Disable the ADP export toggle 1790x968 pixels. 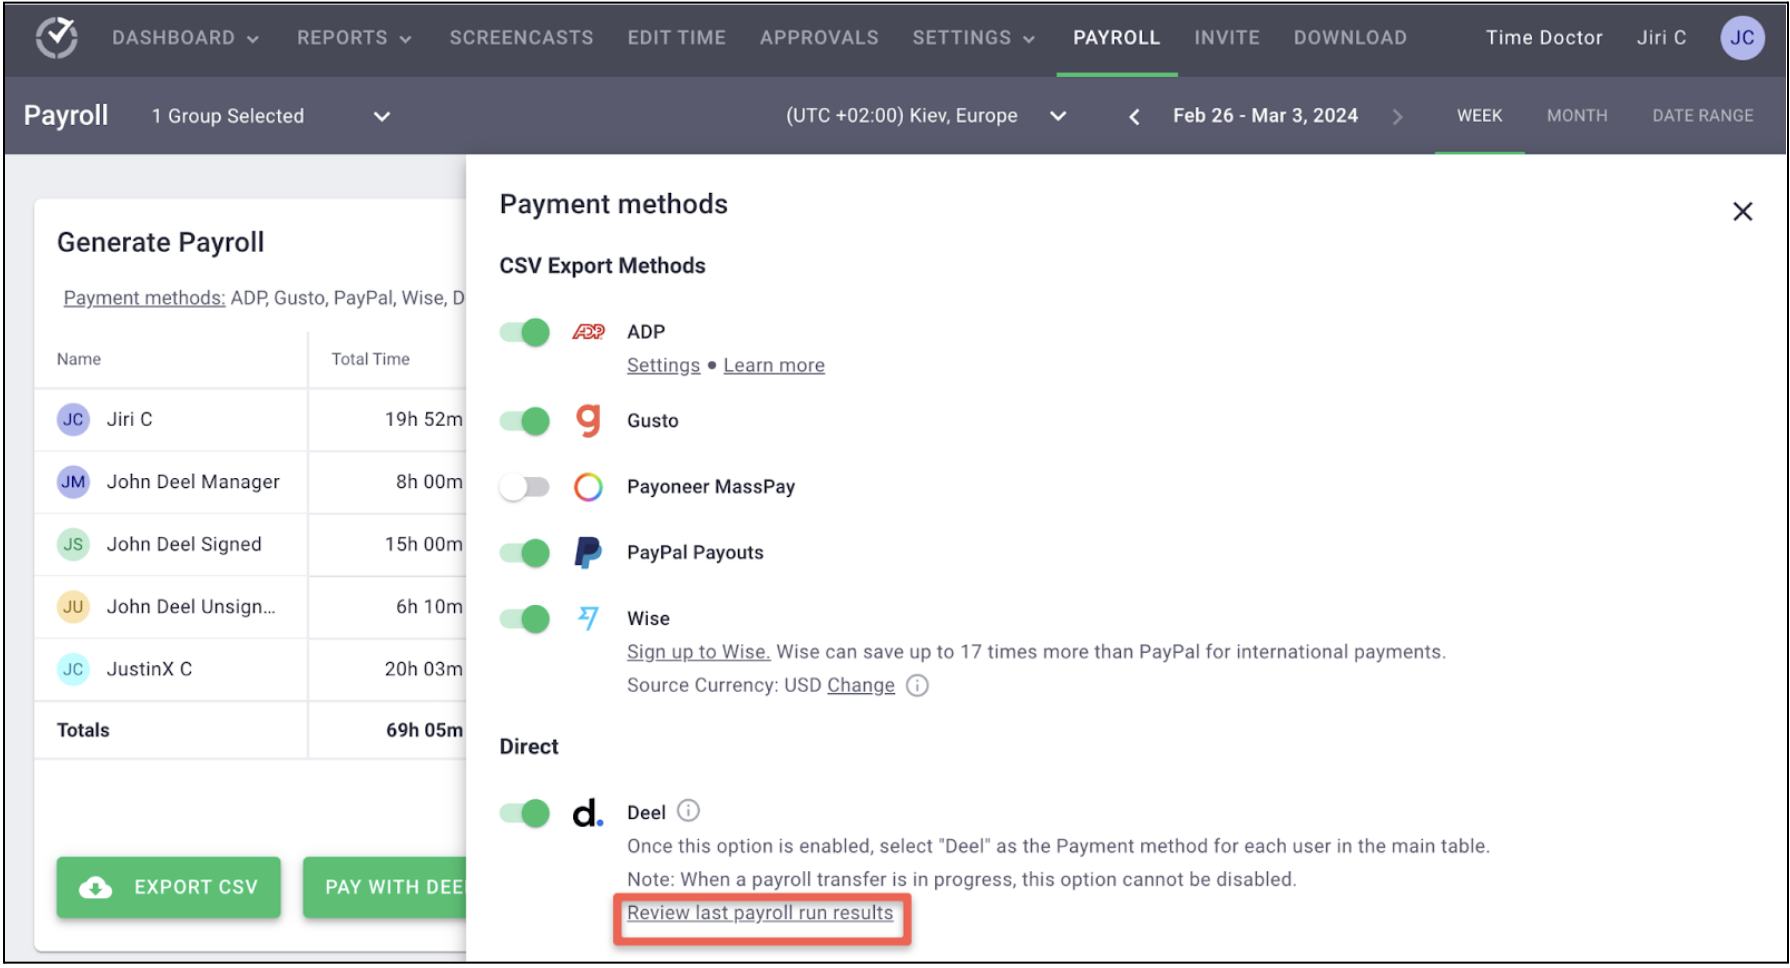[x=523, y=331]
